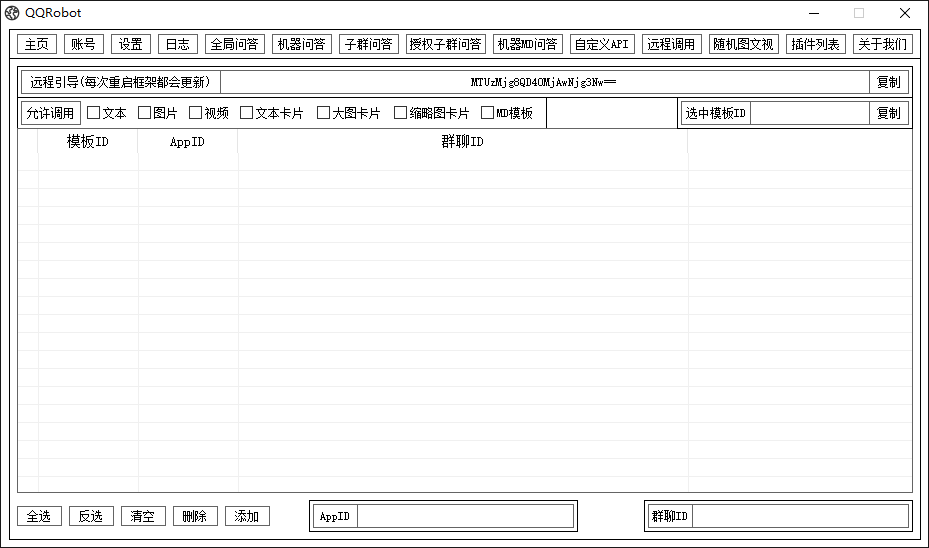The image size is (929, 548).
Task: Check the 视频 option
Action: [196, 113]
